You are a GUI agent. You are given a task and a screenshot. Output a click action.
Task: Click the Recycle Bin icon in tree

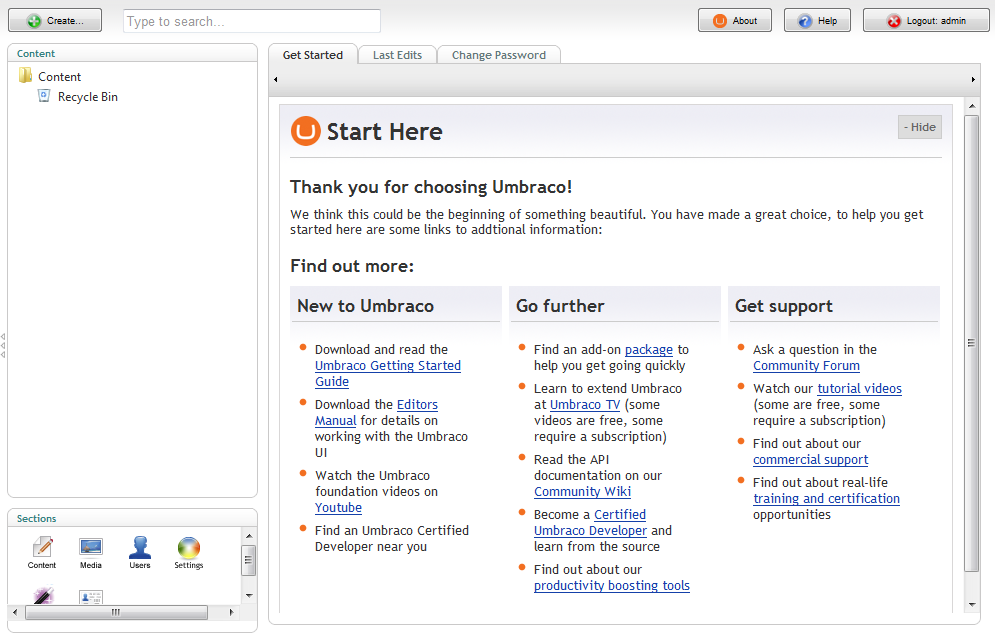44,96
